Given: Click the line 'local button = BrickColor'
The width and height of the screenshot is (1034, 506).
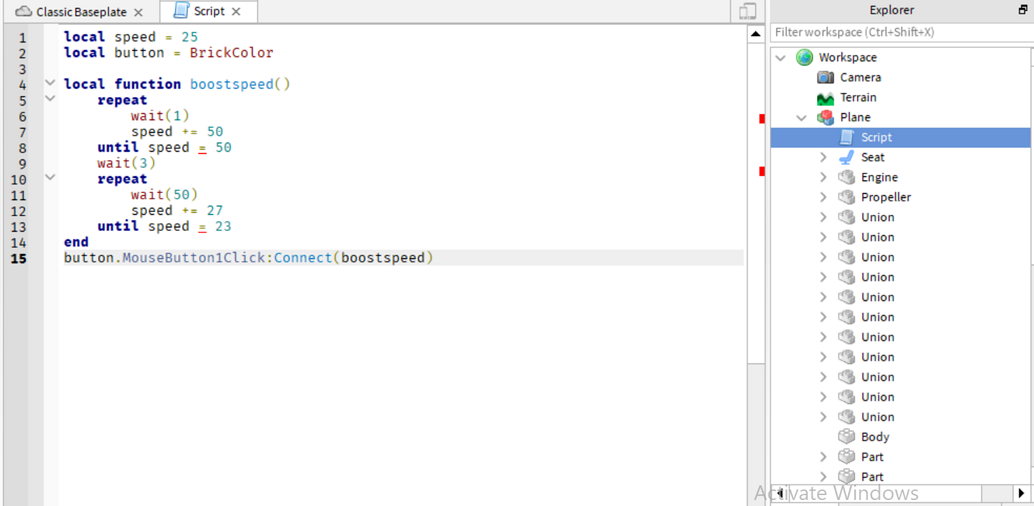Looking at the screenshot, I should tap(168, 53).
